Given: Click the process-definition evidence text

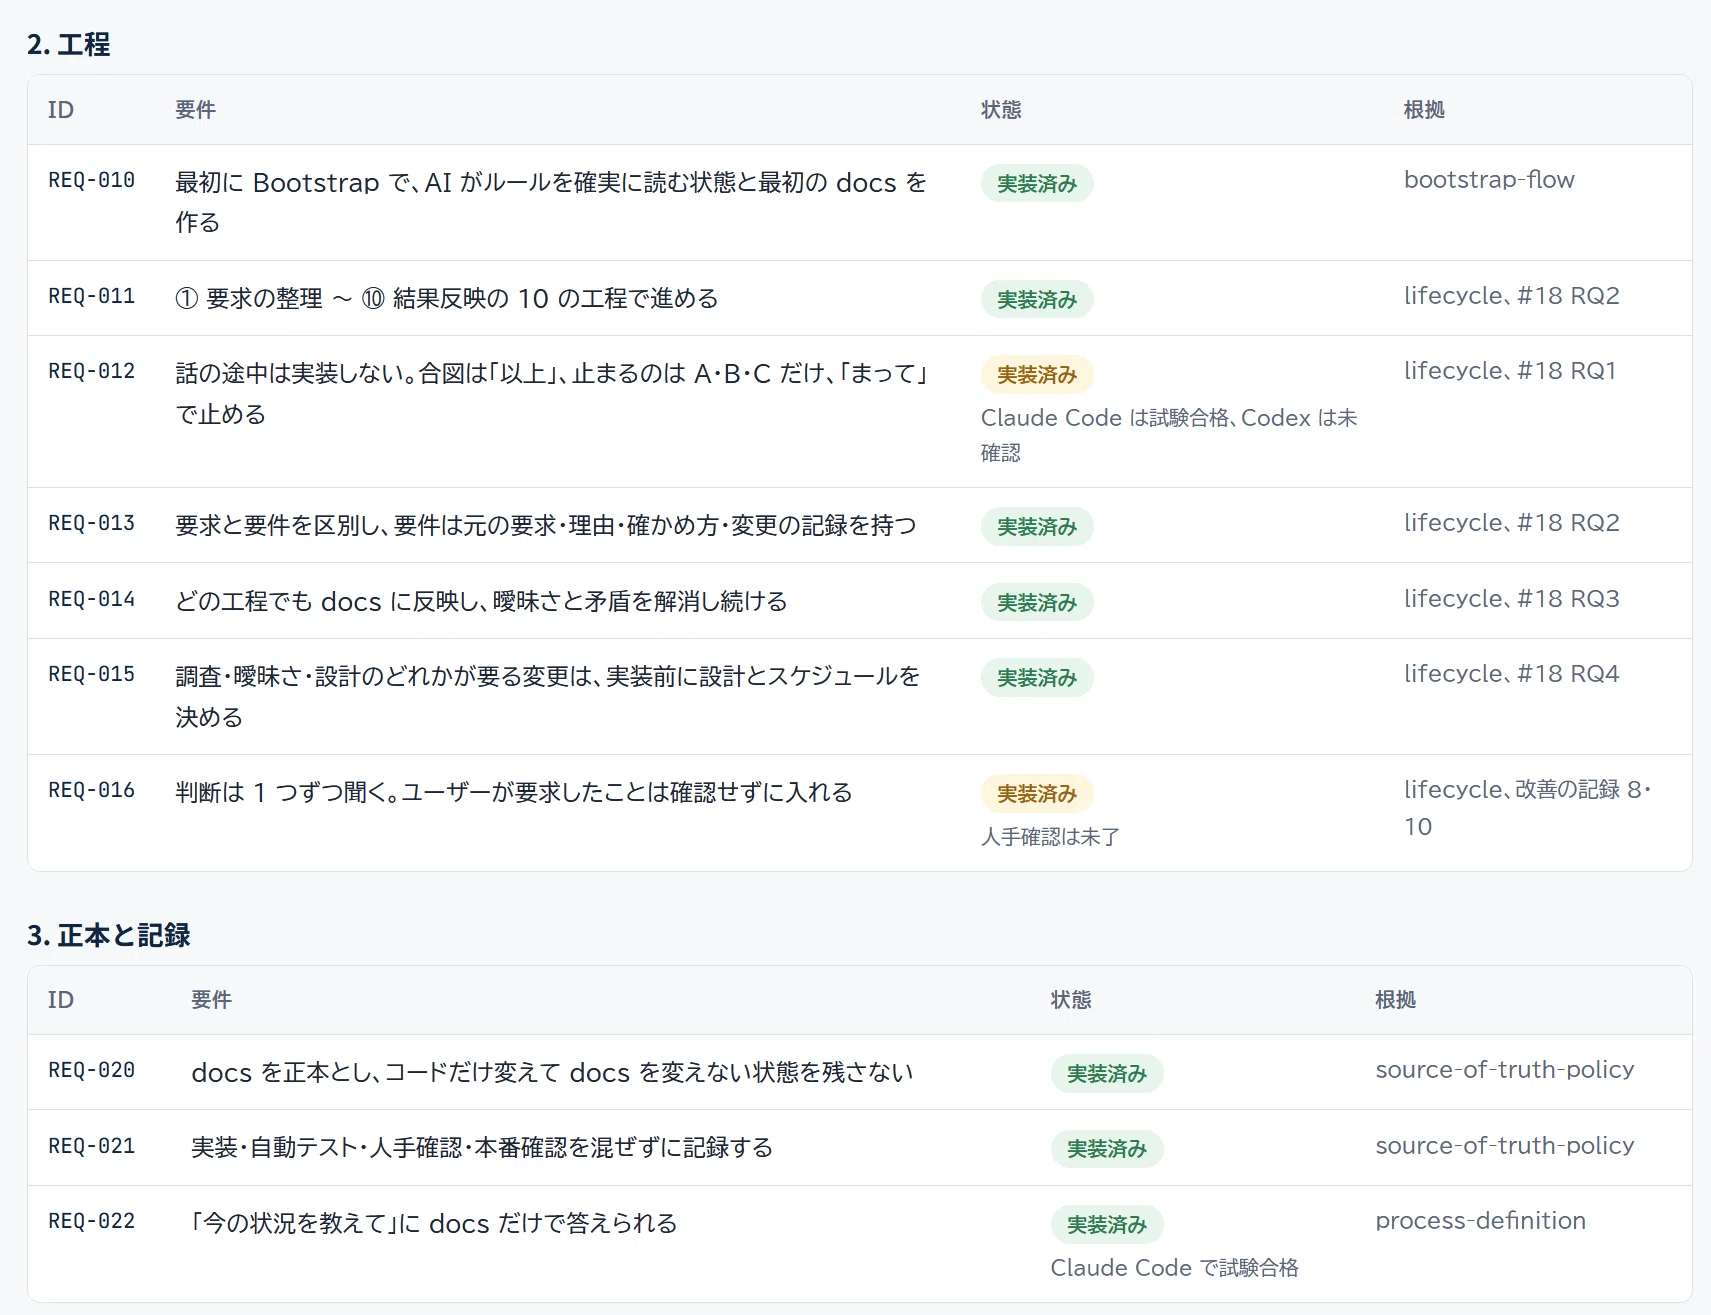Looking at the screenshot, I should 1481,1221.
